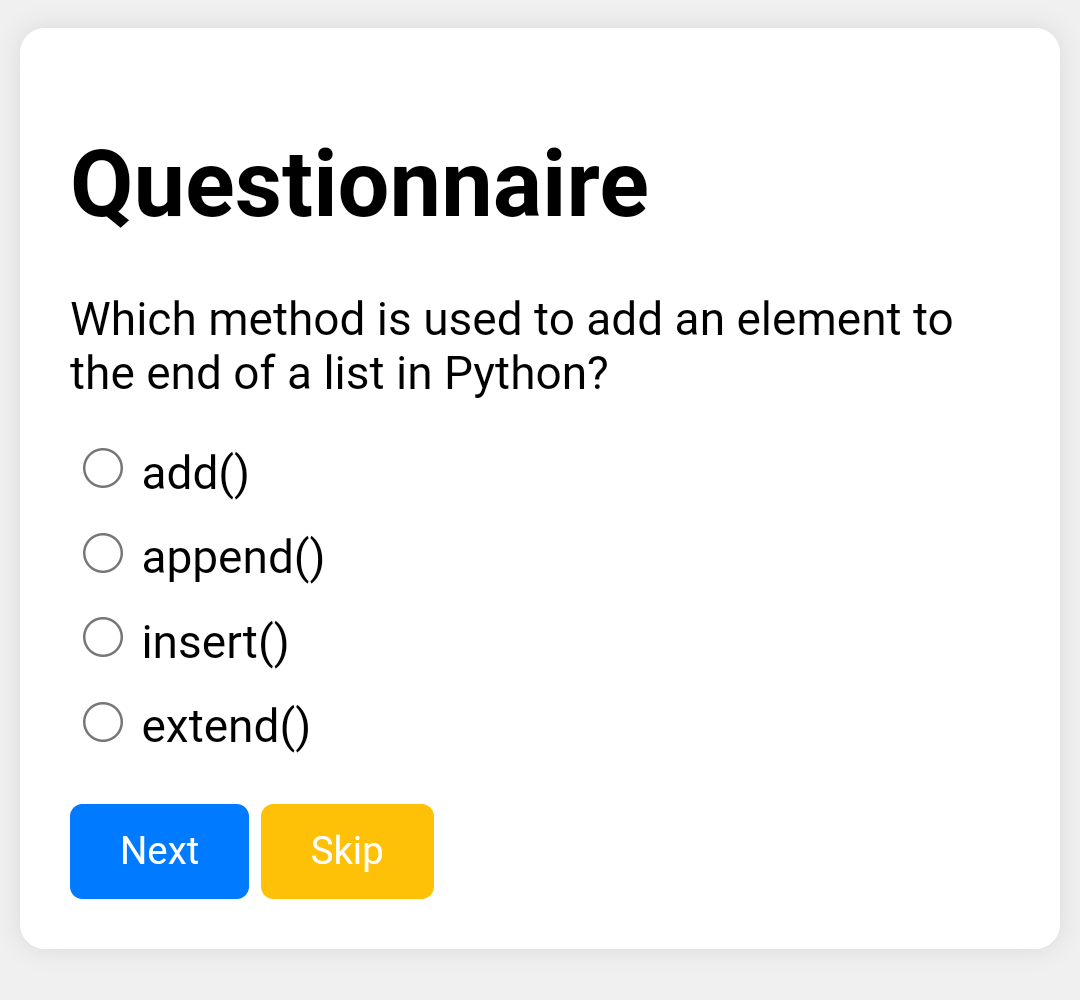Click the word "Python?" in the question
Viewport: 1080px width, 1000px height.
[526, 374]
